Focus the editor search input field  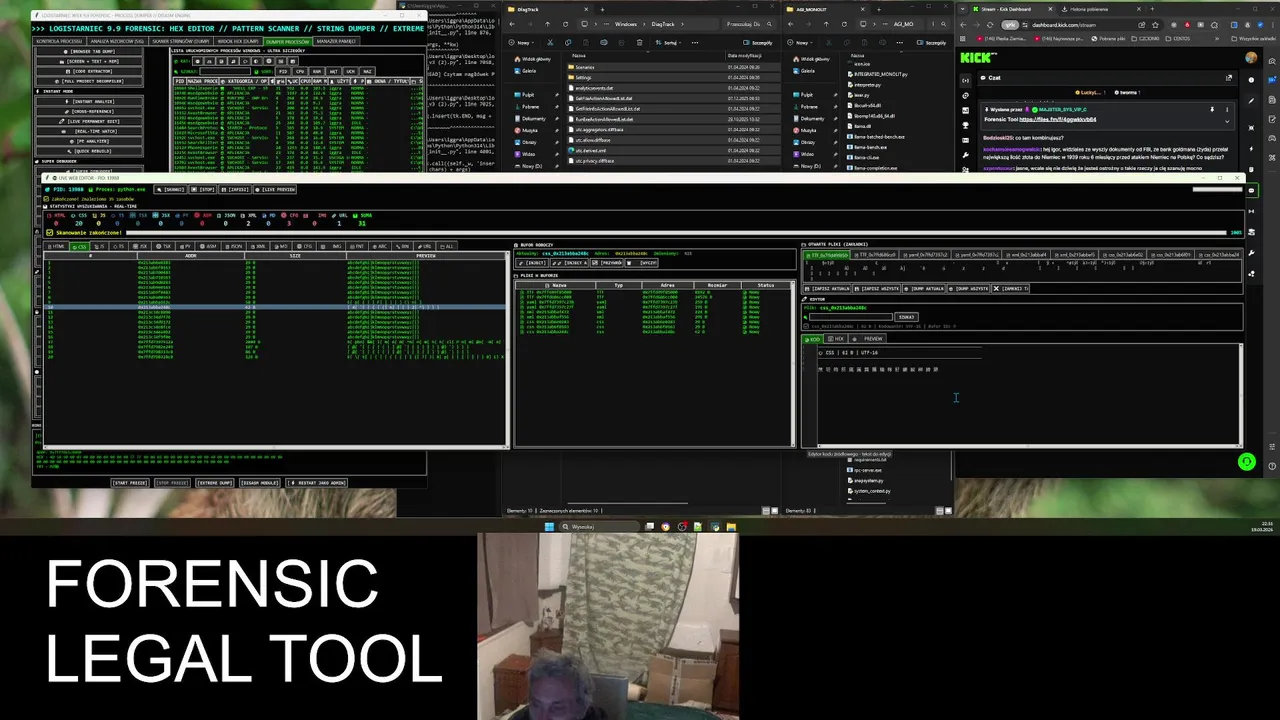[x=850, y=317]
